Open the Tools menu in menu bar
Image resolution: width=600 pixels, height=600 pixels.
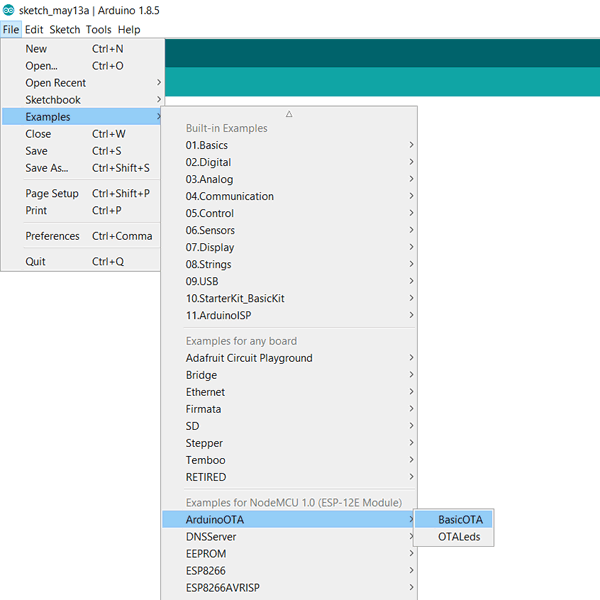(x=98, y=30)
